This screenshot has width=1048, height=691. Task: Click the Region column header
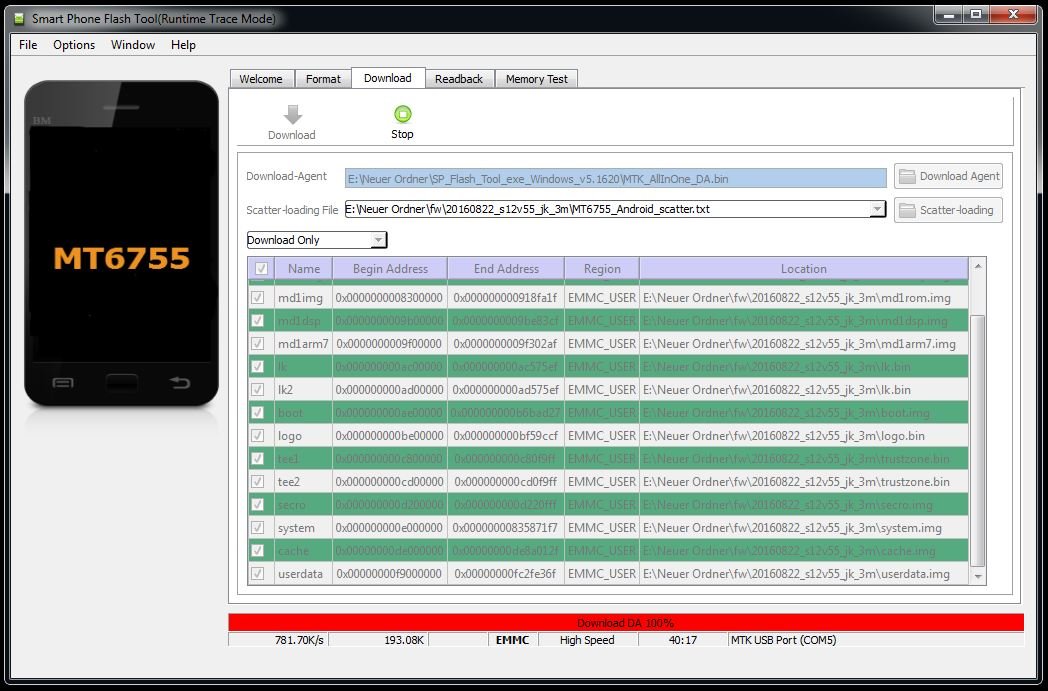602,269
